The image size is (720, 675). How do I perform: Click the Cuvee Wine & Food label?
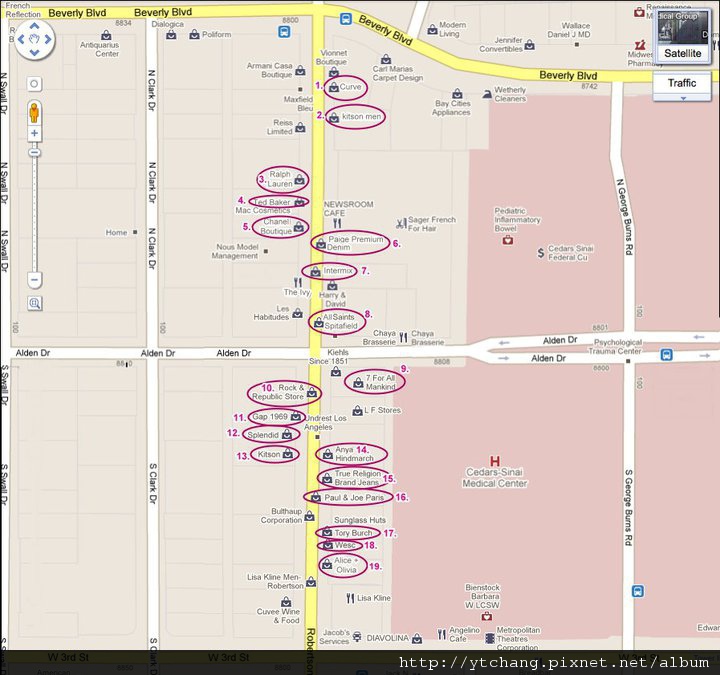278,616
